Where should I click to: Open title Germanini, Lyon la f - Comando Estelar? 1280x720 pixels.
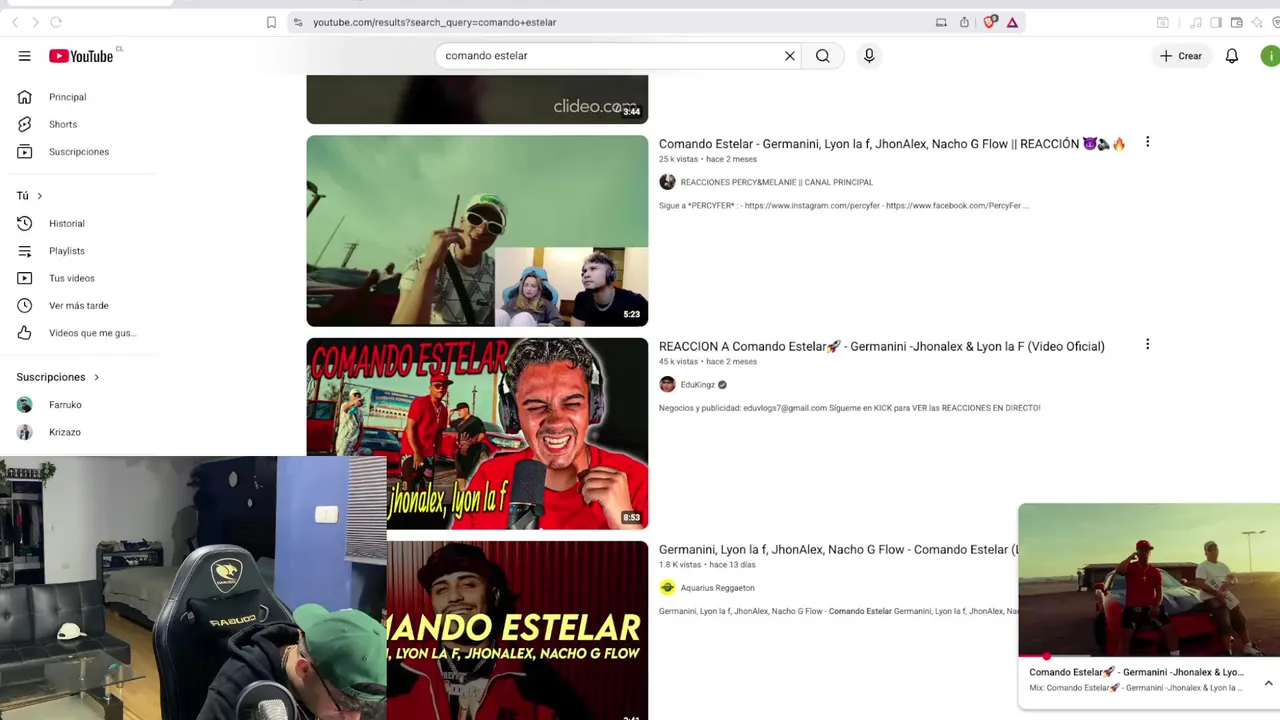[x=838, y=550]
